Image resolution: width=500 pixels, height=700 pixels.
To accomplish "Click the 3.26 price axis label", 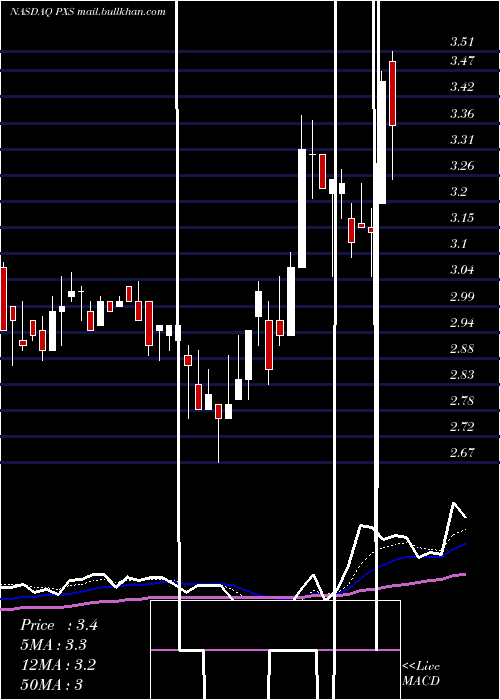I will click(x=462, y=166).
